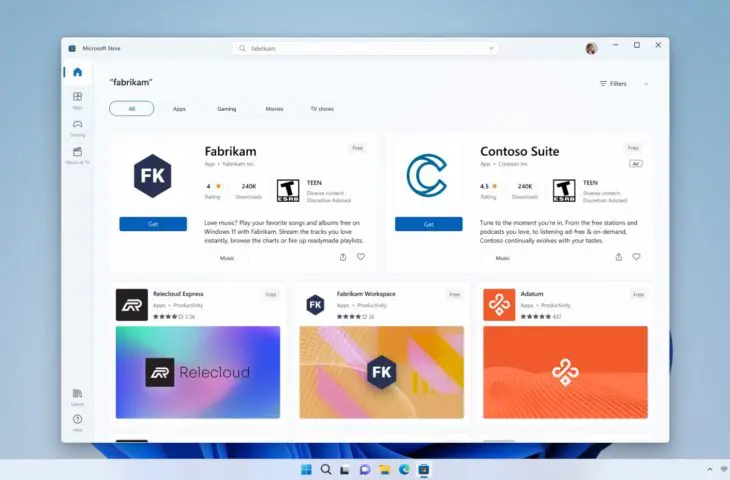Screen dimensions: 730x480
Task: Open Help in the sidebar
Action: coord(77,423)
